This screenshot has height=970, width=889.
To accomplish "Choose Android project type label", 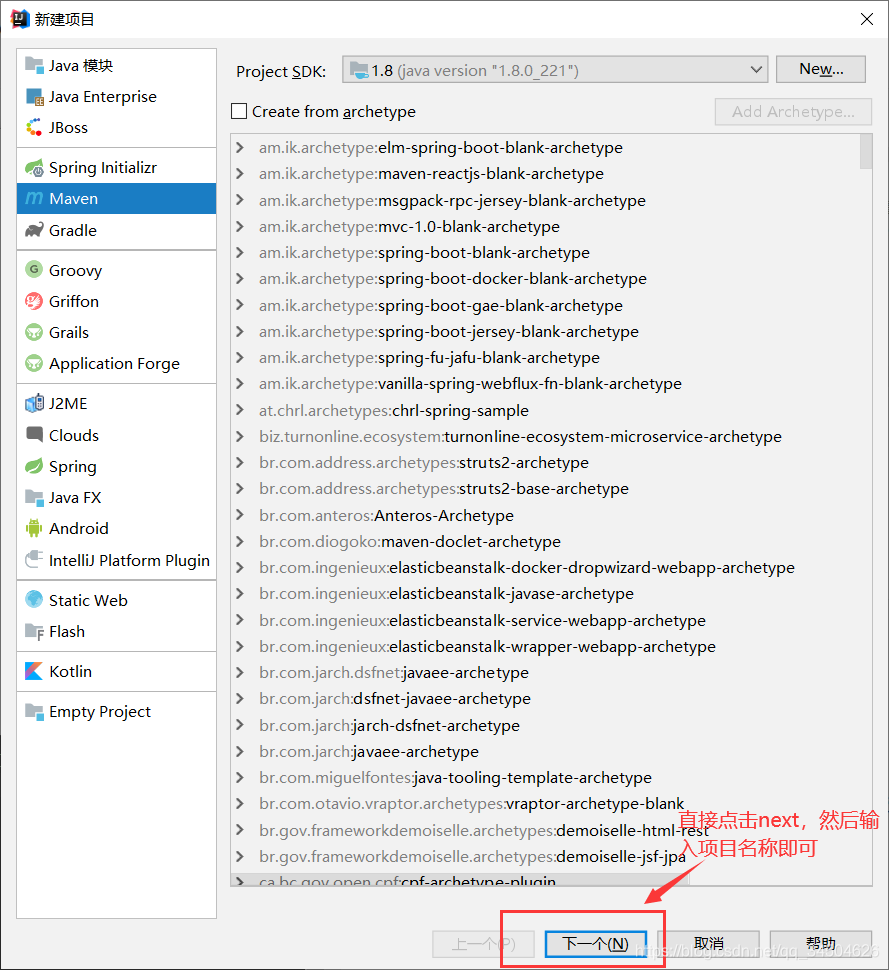I will pos(79,528).
